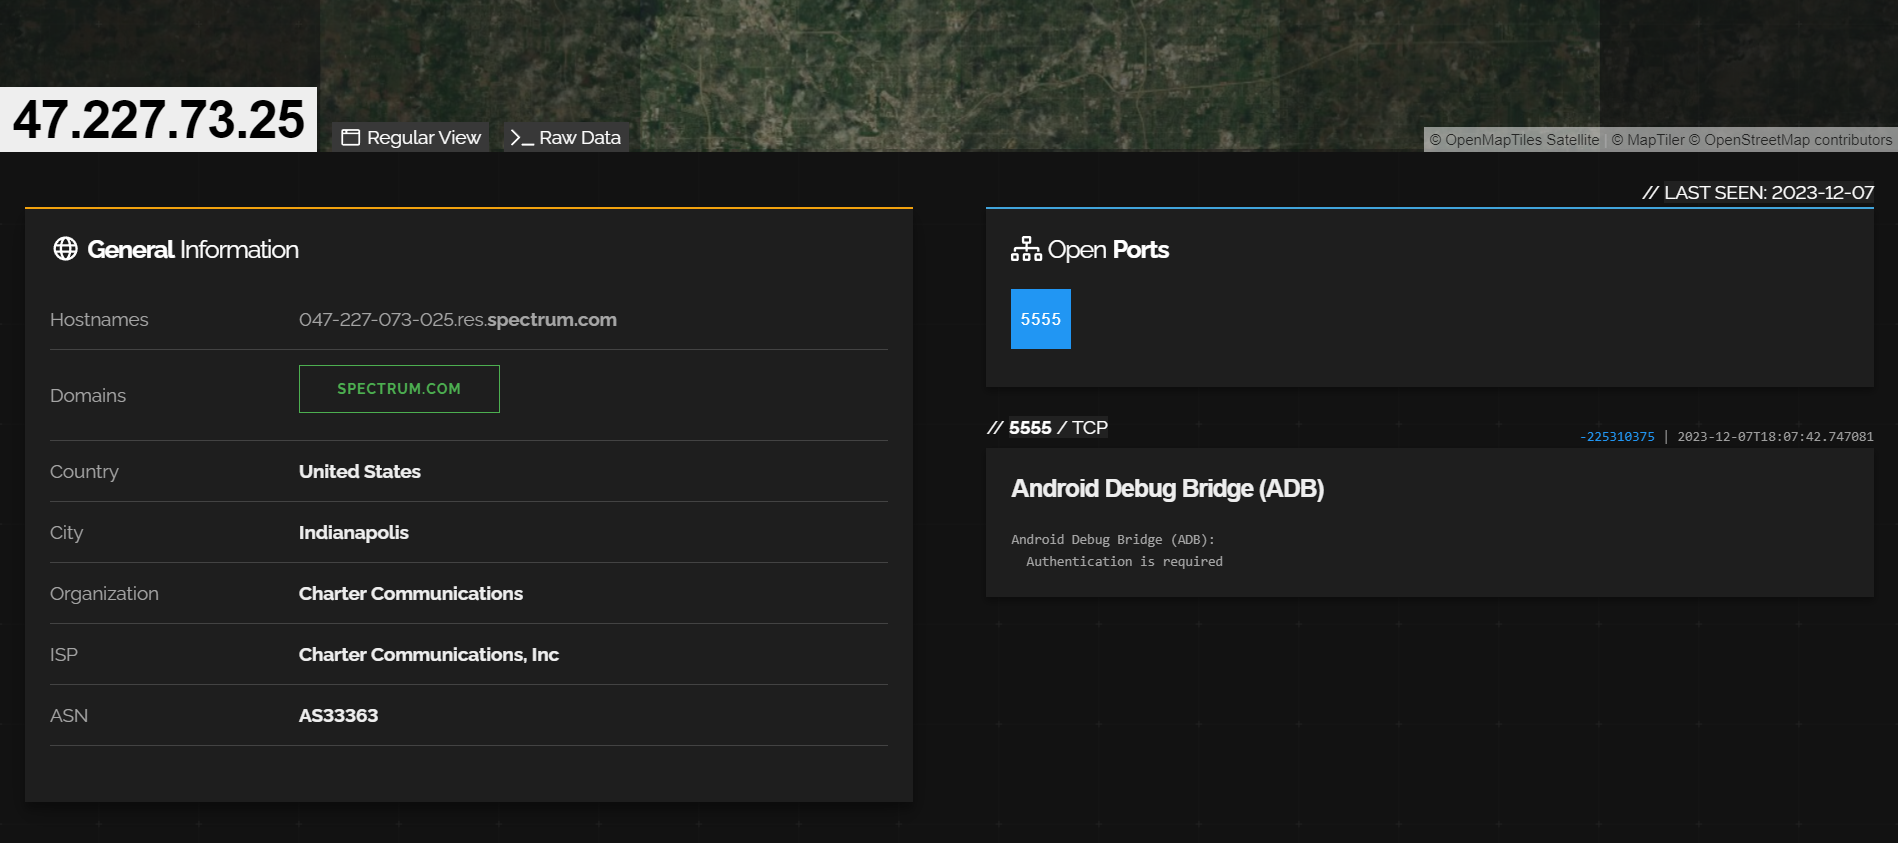Click the LAST SEEN 2023-12-07 text
Viewport: 1898px width, 843px height.
[x=1767, y=193]
